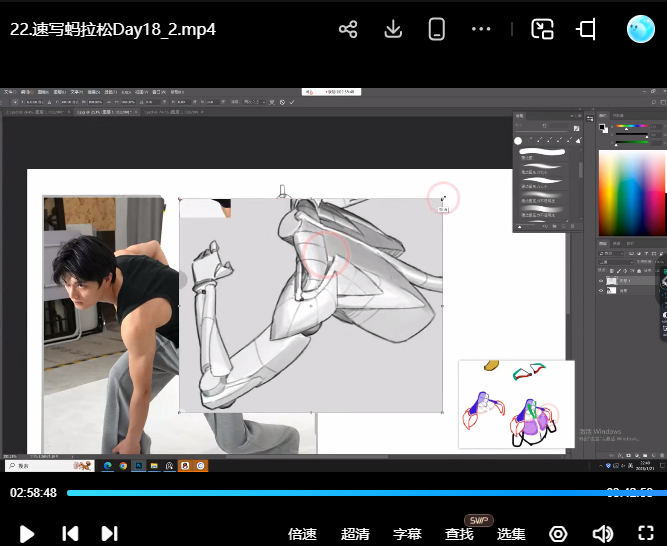Screen dimensions: 667x546
Task: Open the 倍速 playback speed menu
Action: pos(302,534)
